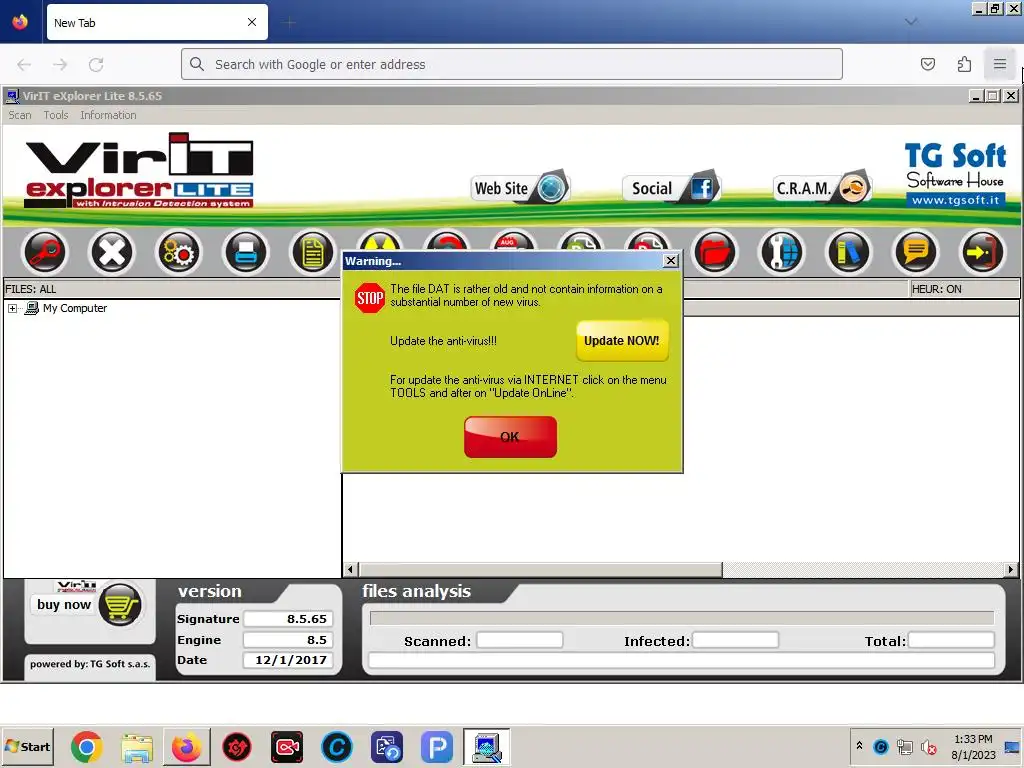This screenshot has width=1024, height=768.
Task: Launch Chrome from the taskbar
Action: [x=87, y=747]
